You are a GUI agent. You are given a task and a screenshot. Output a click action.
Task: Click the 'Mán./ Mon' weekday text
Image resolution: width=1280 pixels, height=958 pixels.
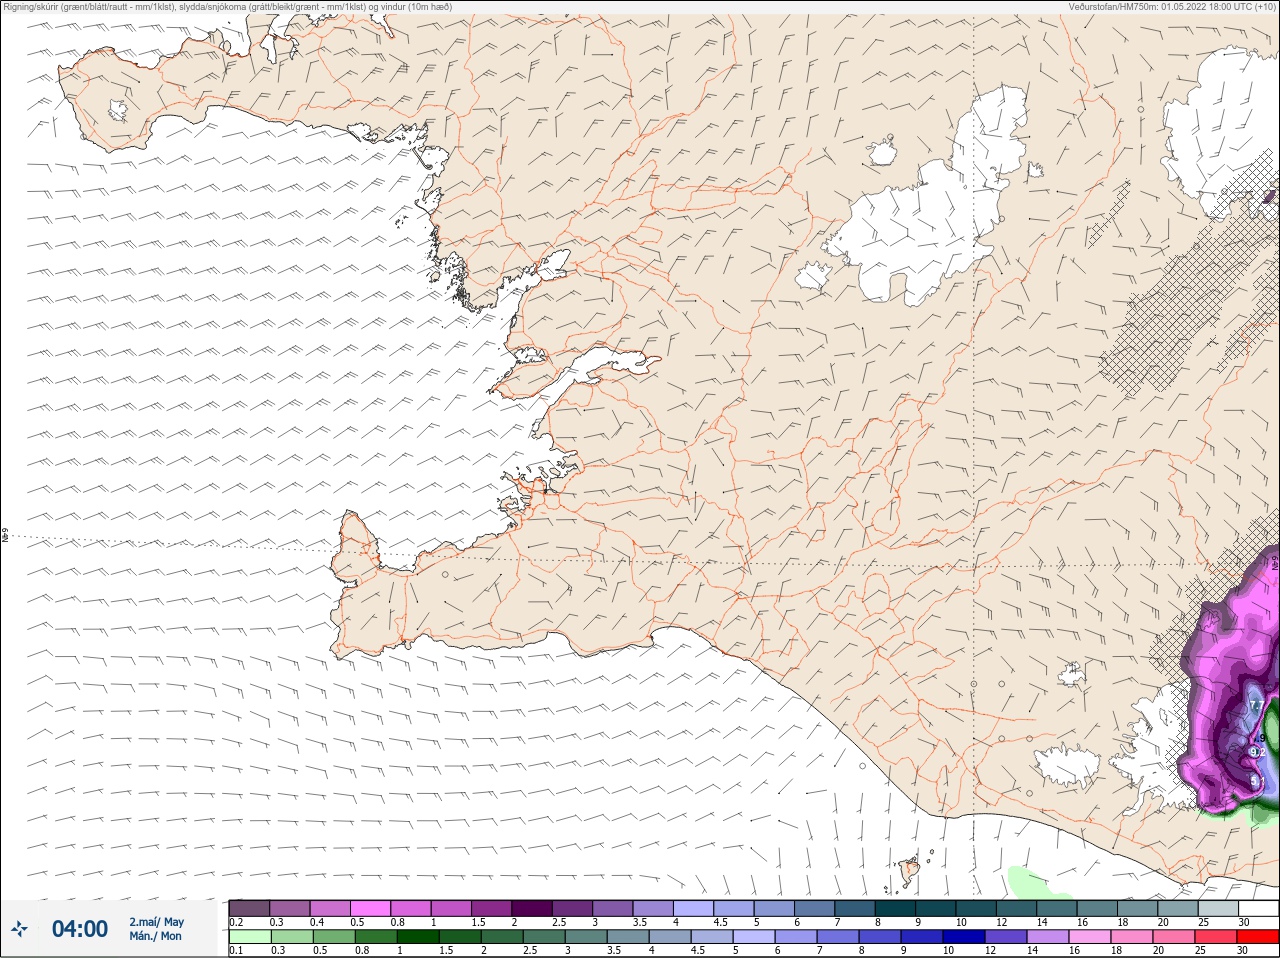tap(156, 937)
